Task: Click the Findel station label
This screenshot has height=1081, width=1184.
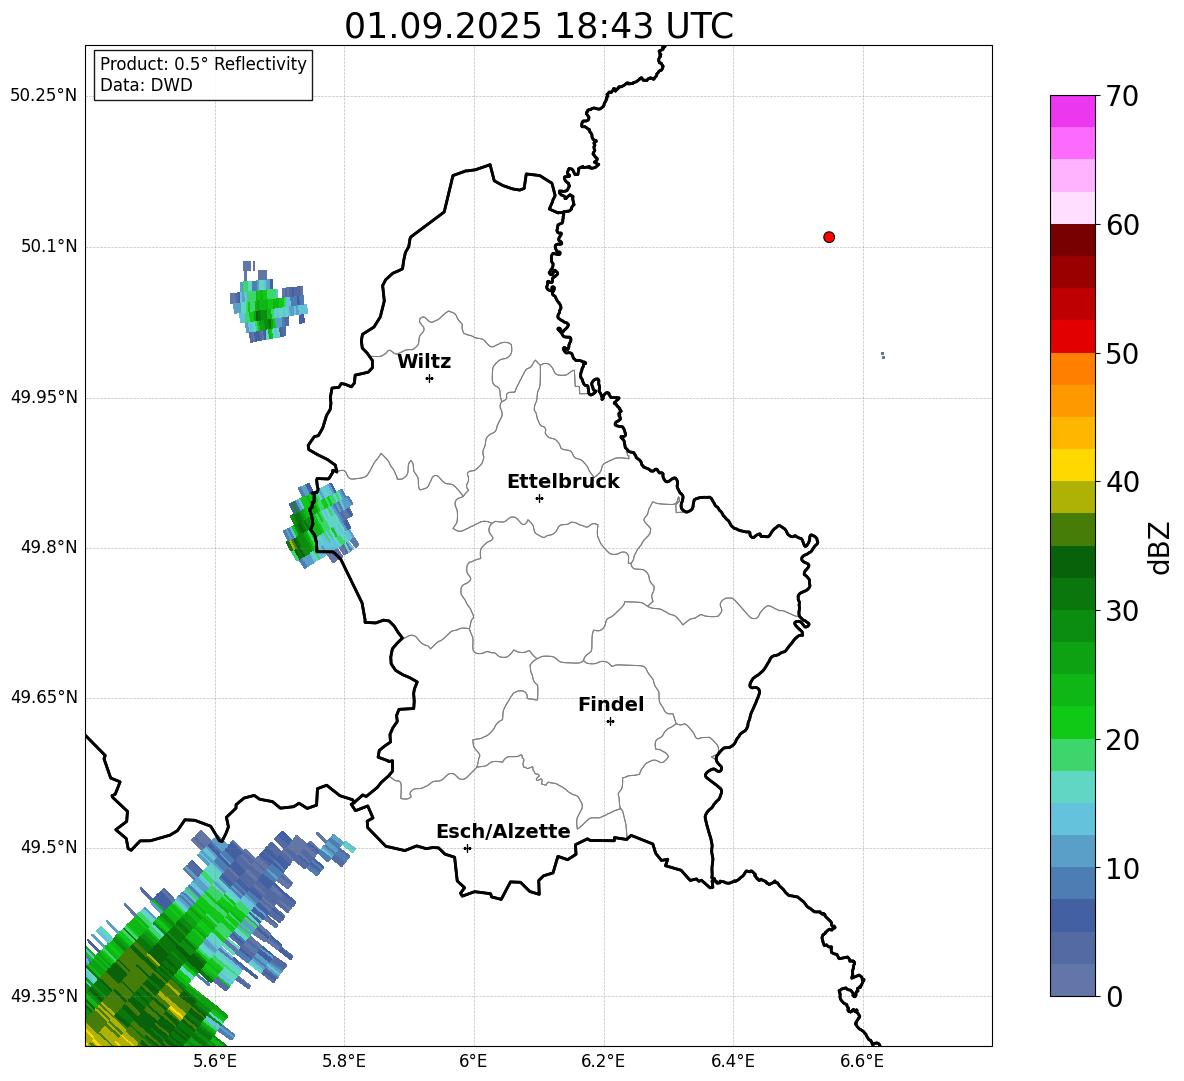Action: click(611, 704)
